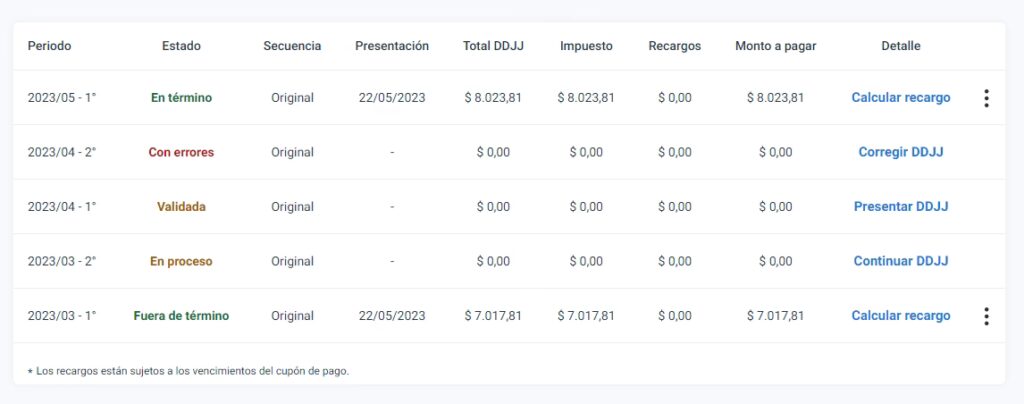Click the Monto a pagar column header
1024x404 pixels.
pos(775,46)
